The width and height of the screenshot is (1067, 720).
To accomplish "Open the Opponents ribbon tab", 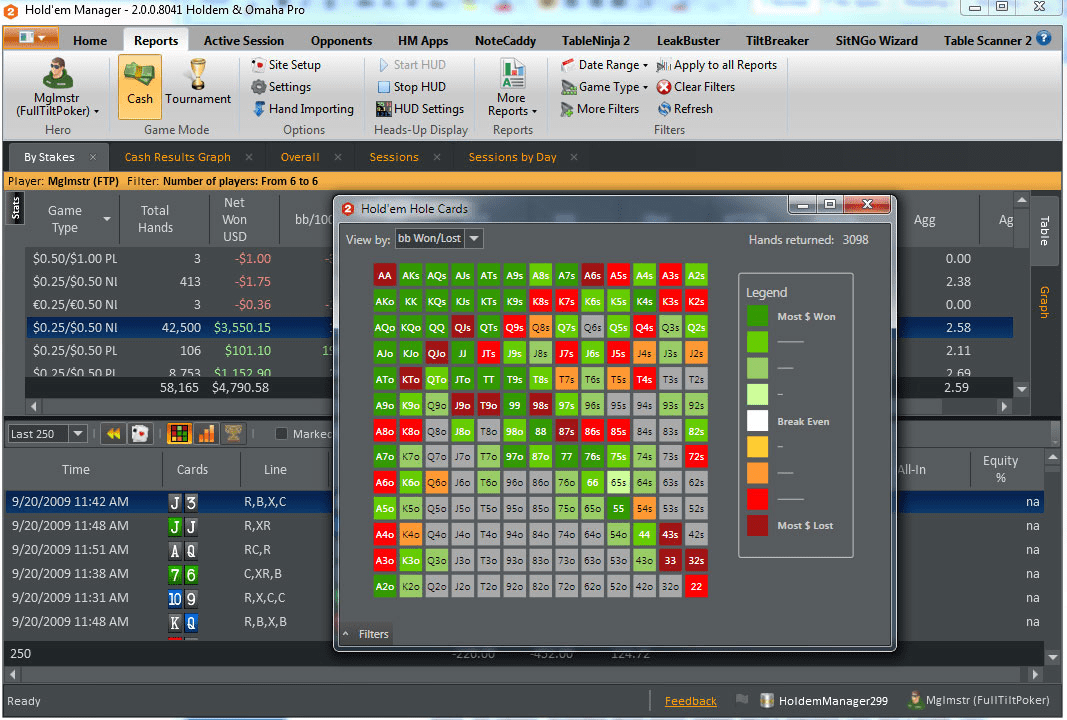I will pos(341,41).
